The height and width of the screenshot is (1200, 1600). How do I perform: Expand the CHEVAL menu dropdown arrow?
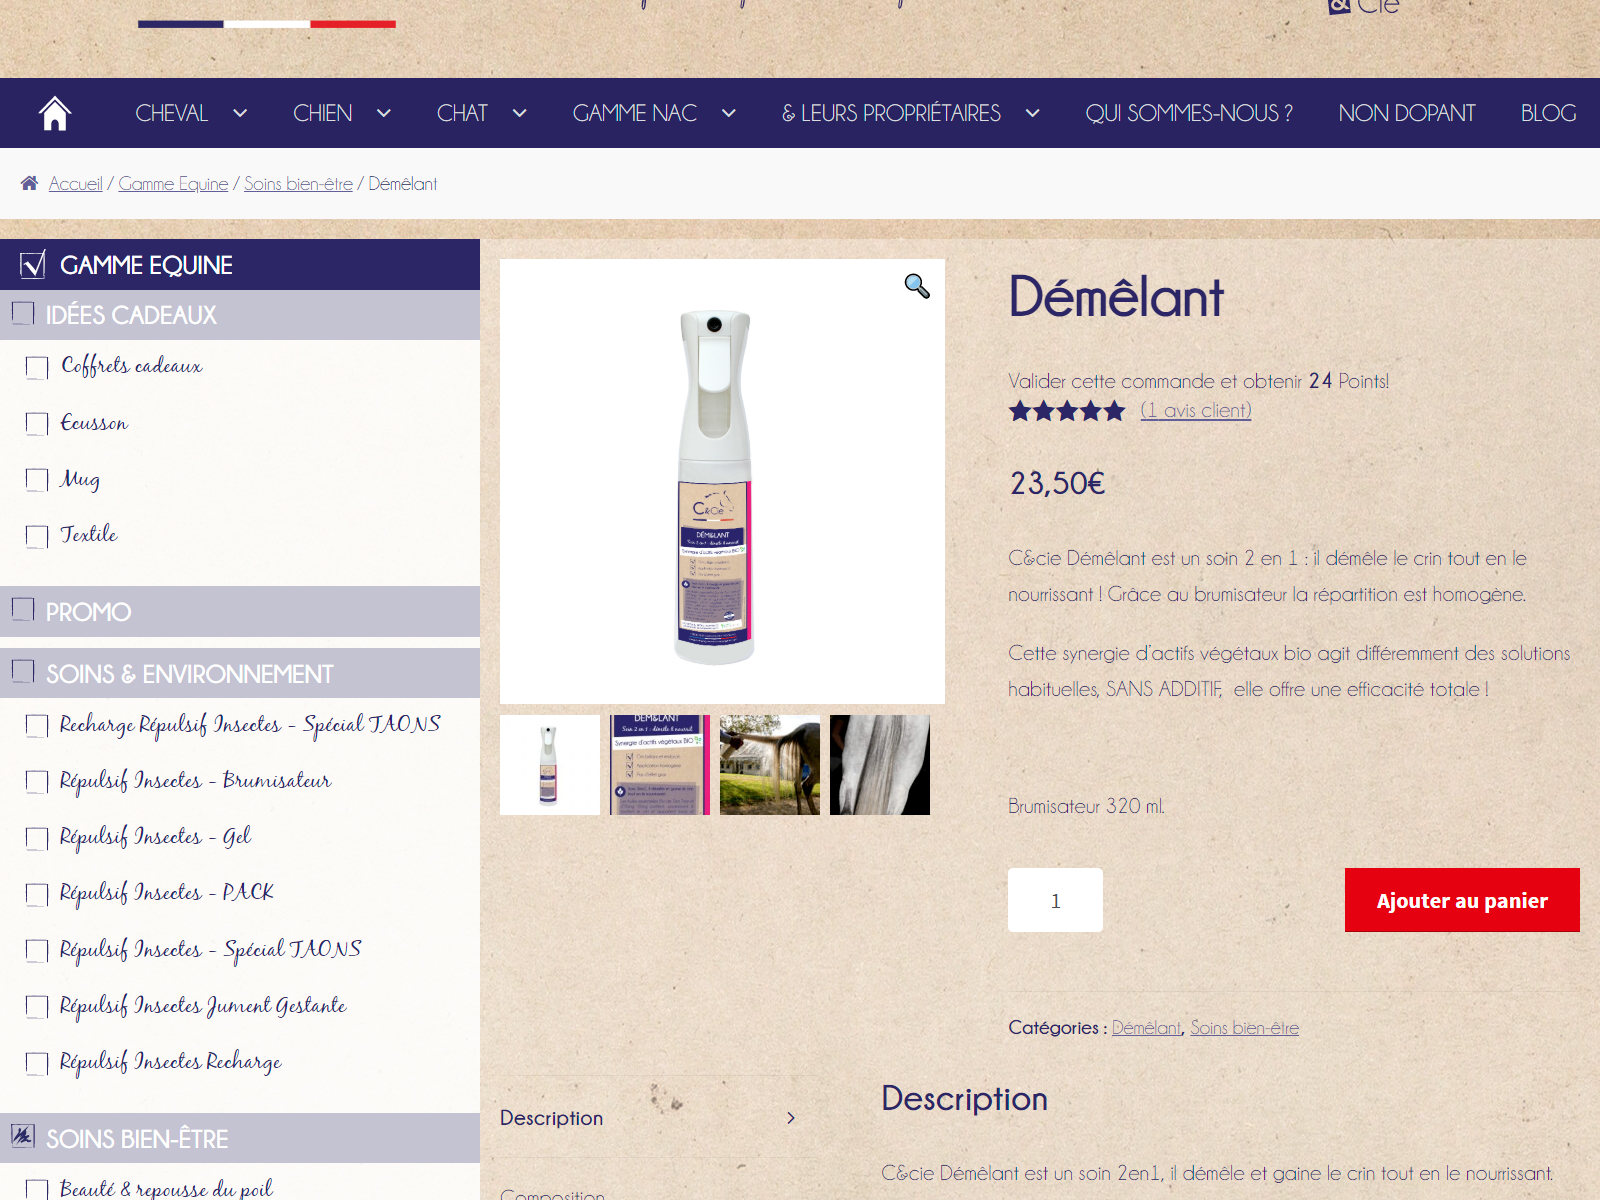[240, 113]
